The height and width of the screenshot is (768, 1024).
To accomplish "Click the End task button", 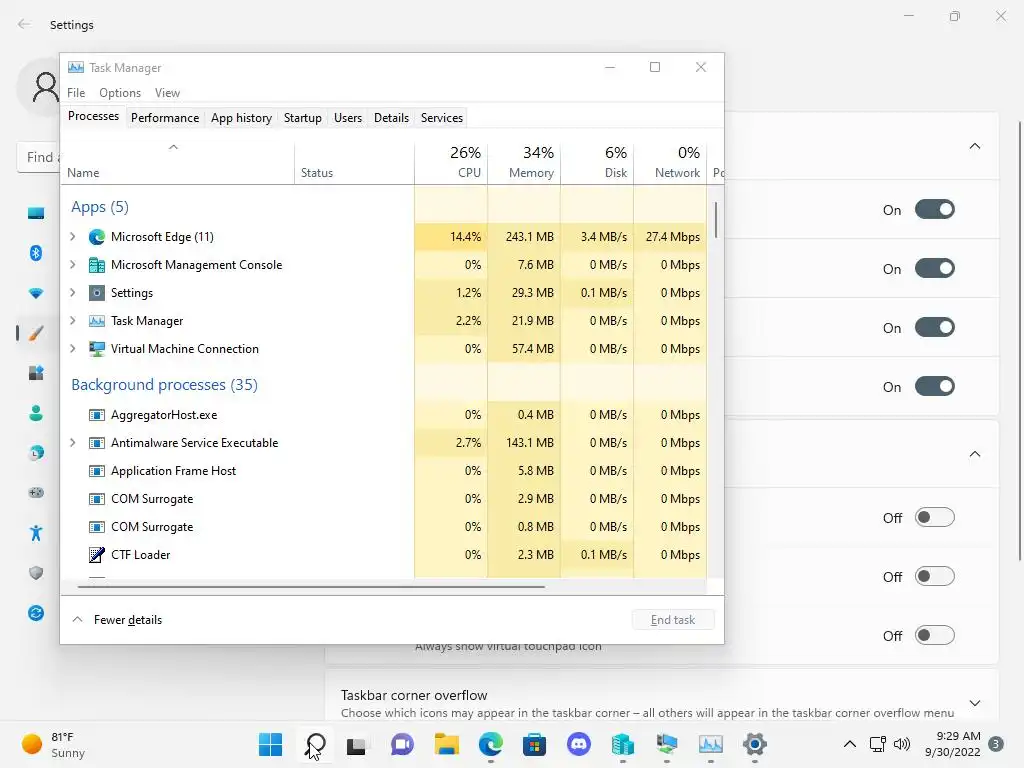I will (673, 620).
